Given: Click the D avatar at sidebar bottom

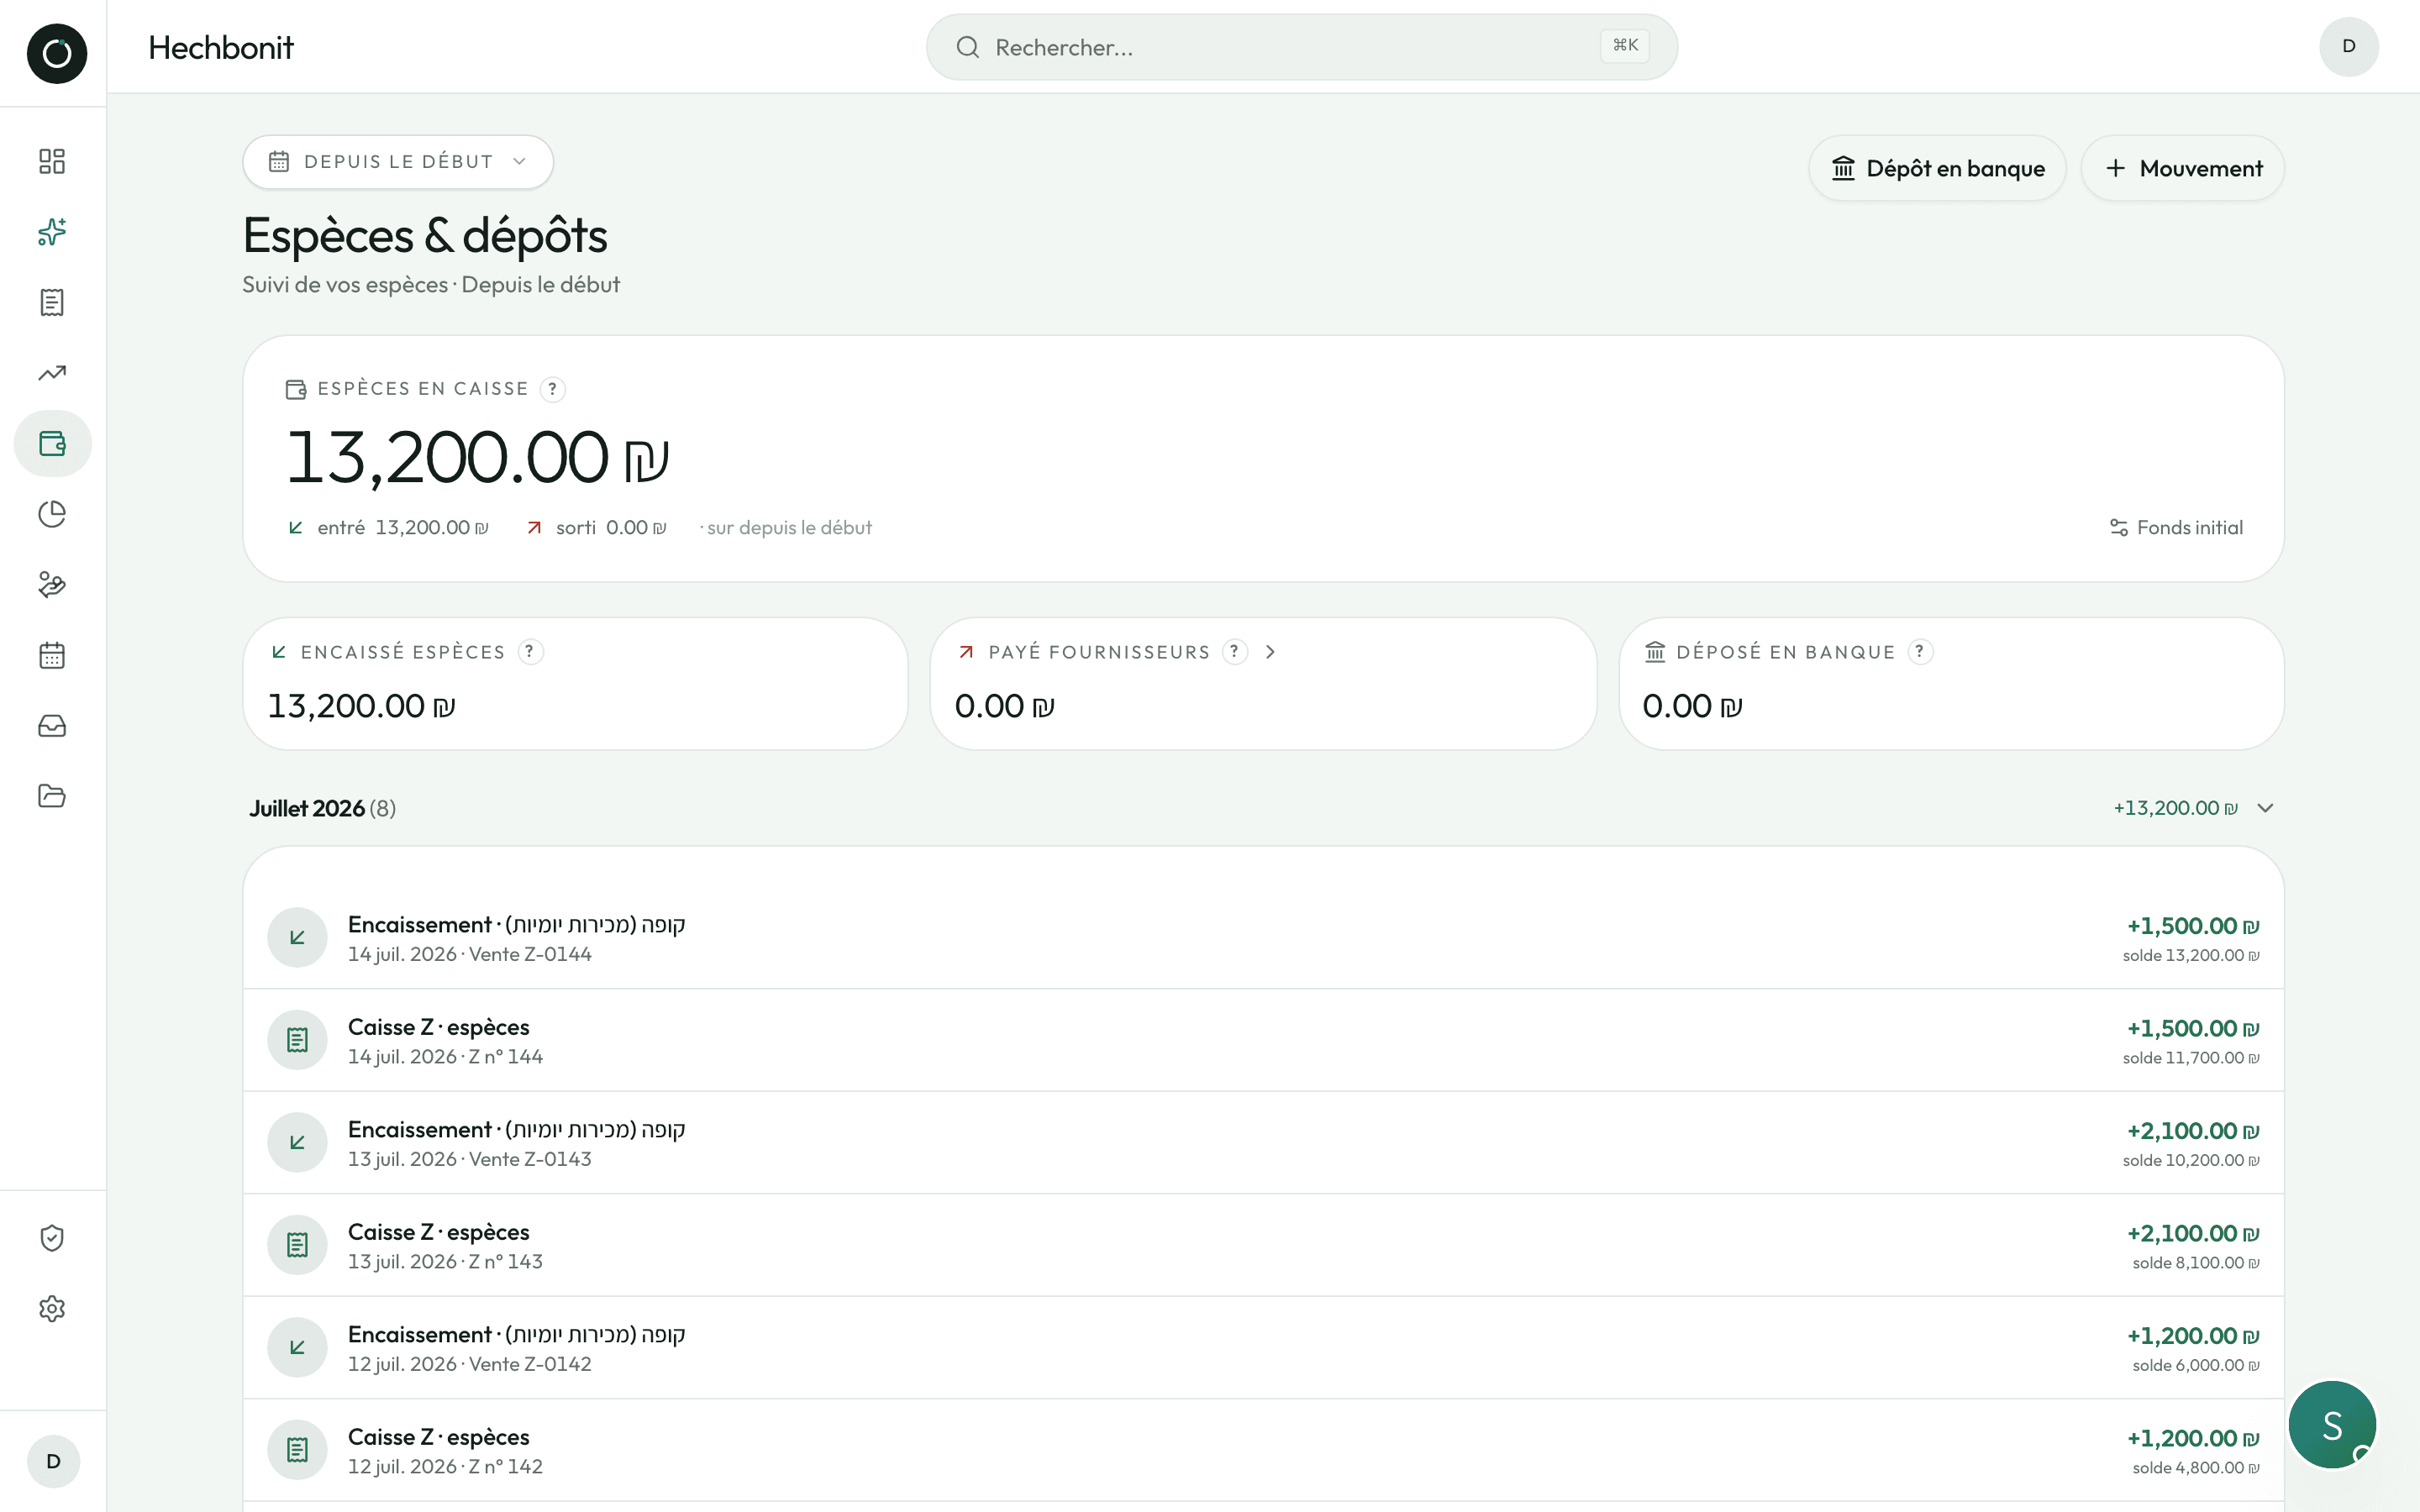Looking at the screenshot, I should click(53, 1461).
